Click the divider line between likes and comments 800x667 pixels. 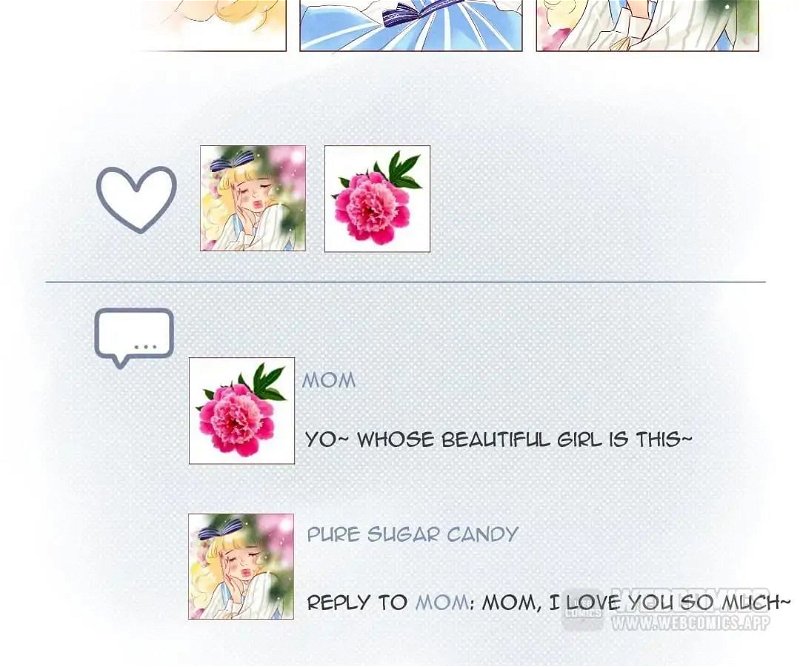pyautogui.click(x=406, y=281)
